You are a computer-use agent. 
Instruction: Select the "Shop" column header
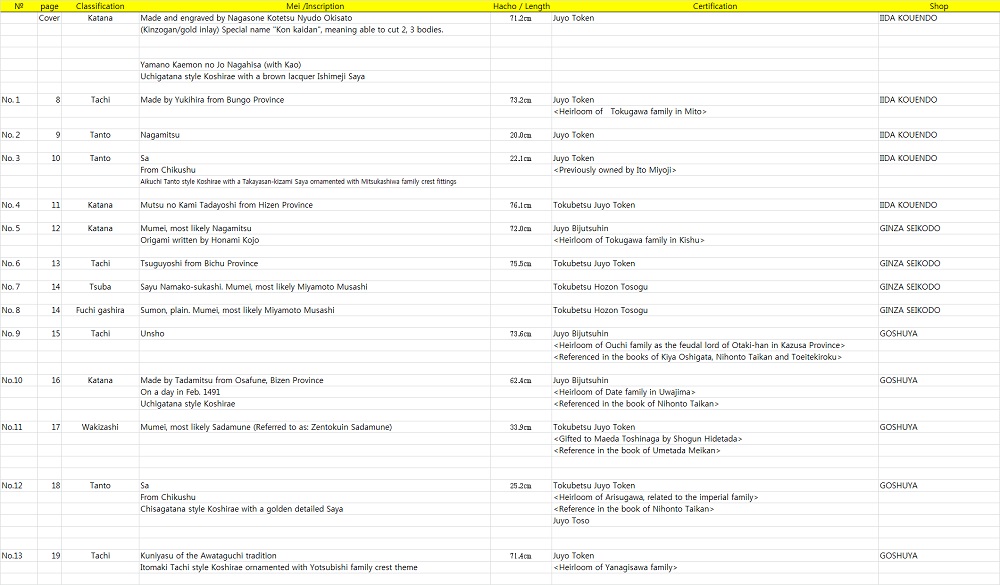pyautogui.click(x=939, y=6)
